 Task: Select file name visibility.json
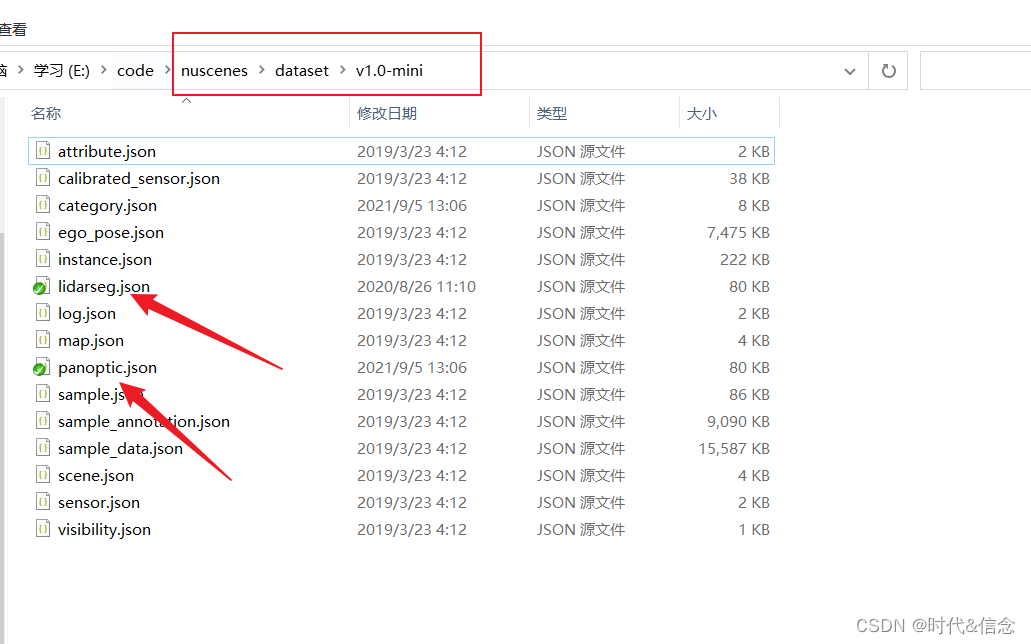click(x=104, y=529)
